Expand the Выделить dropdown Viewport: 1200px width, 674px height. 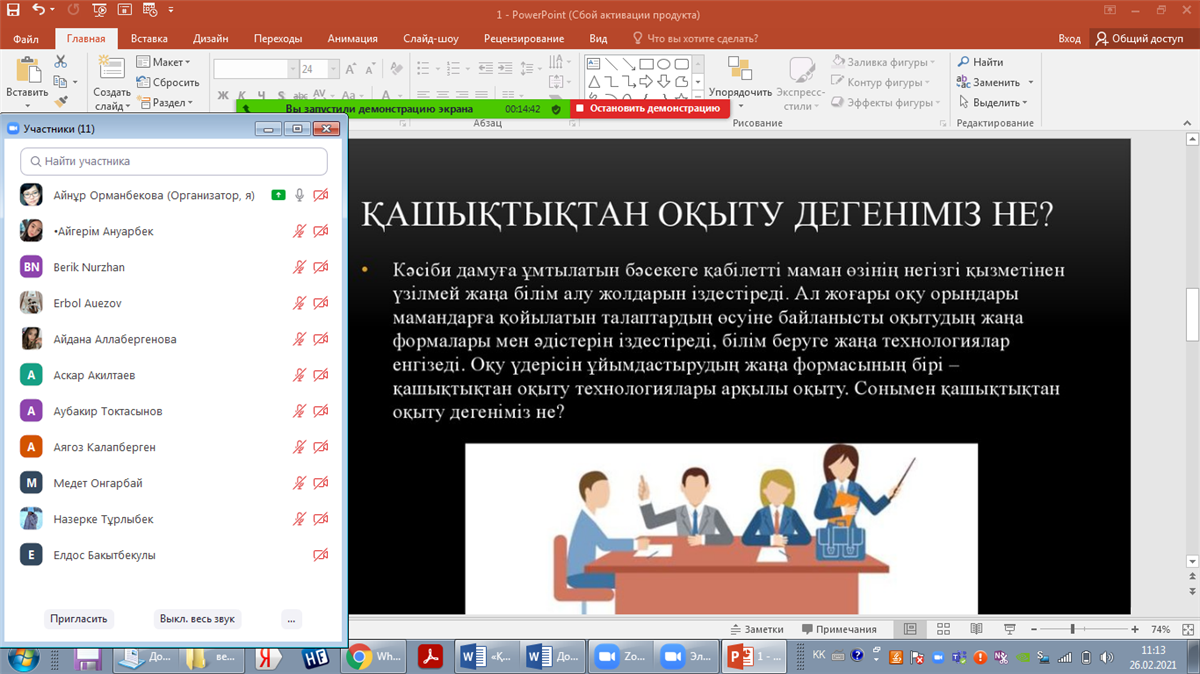(x=992, y=102)
